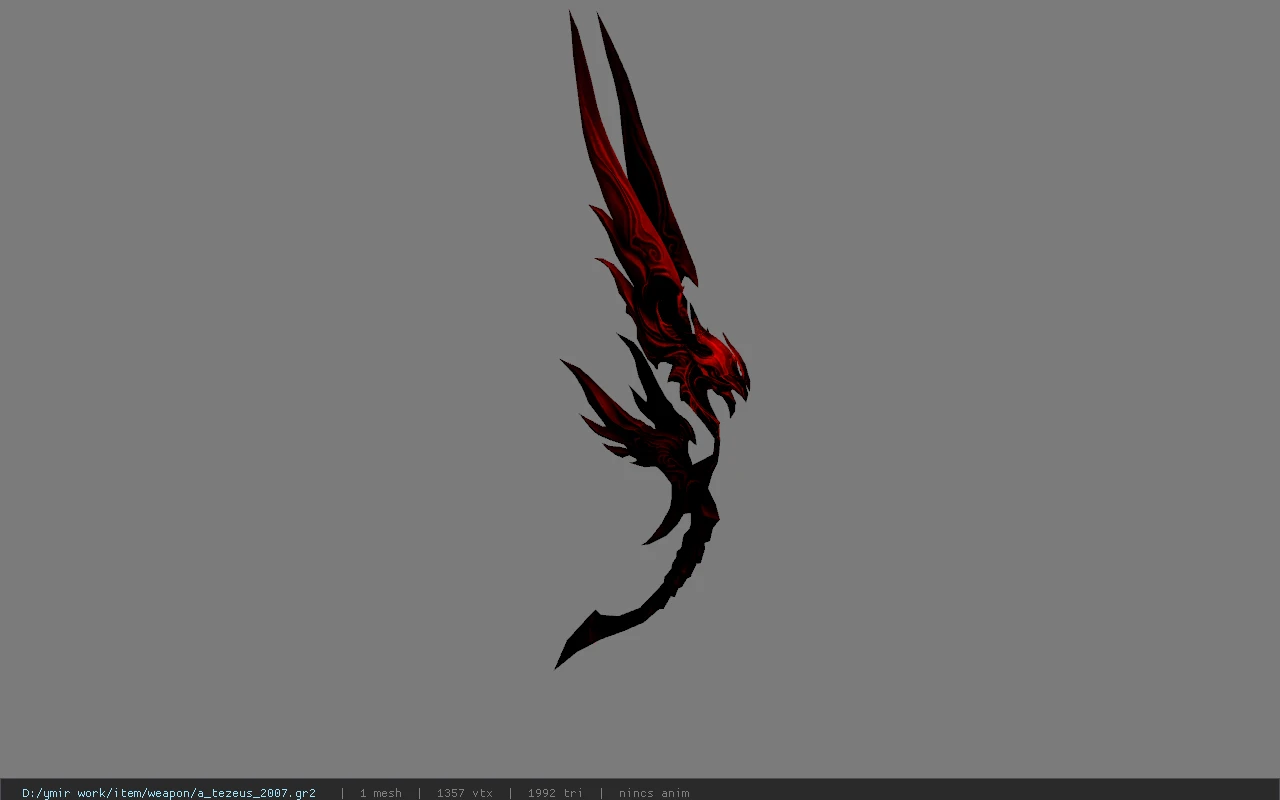
Task: Click the "1992 tri" triangle count
Action: point(555,793)
